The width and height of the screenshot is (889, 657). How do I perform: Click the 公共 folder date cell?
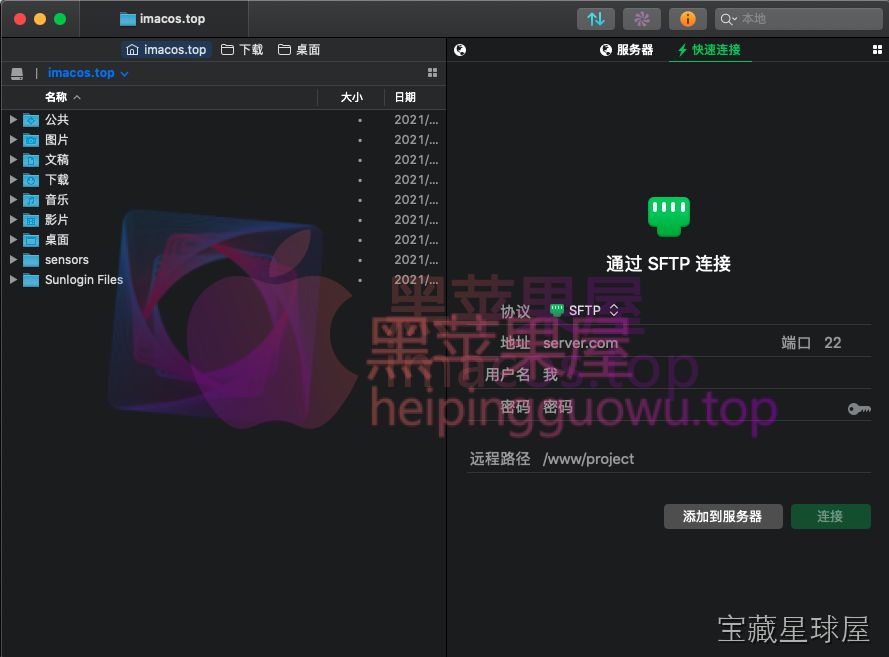[x=416, y=120]
